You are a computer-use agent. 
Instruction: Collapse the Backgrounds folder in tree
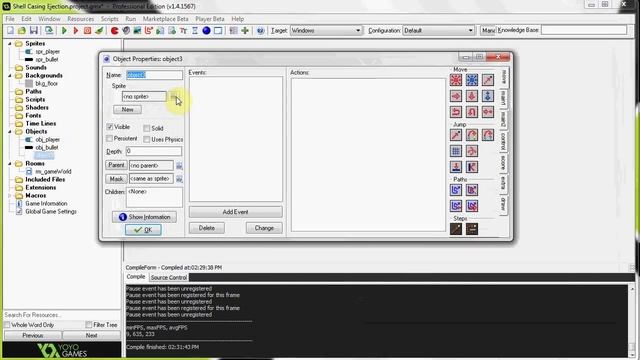click(x=10, y=76)
